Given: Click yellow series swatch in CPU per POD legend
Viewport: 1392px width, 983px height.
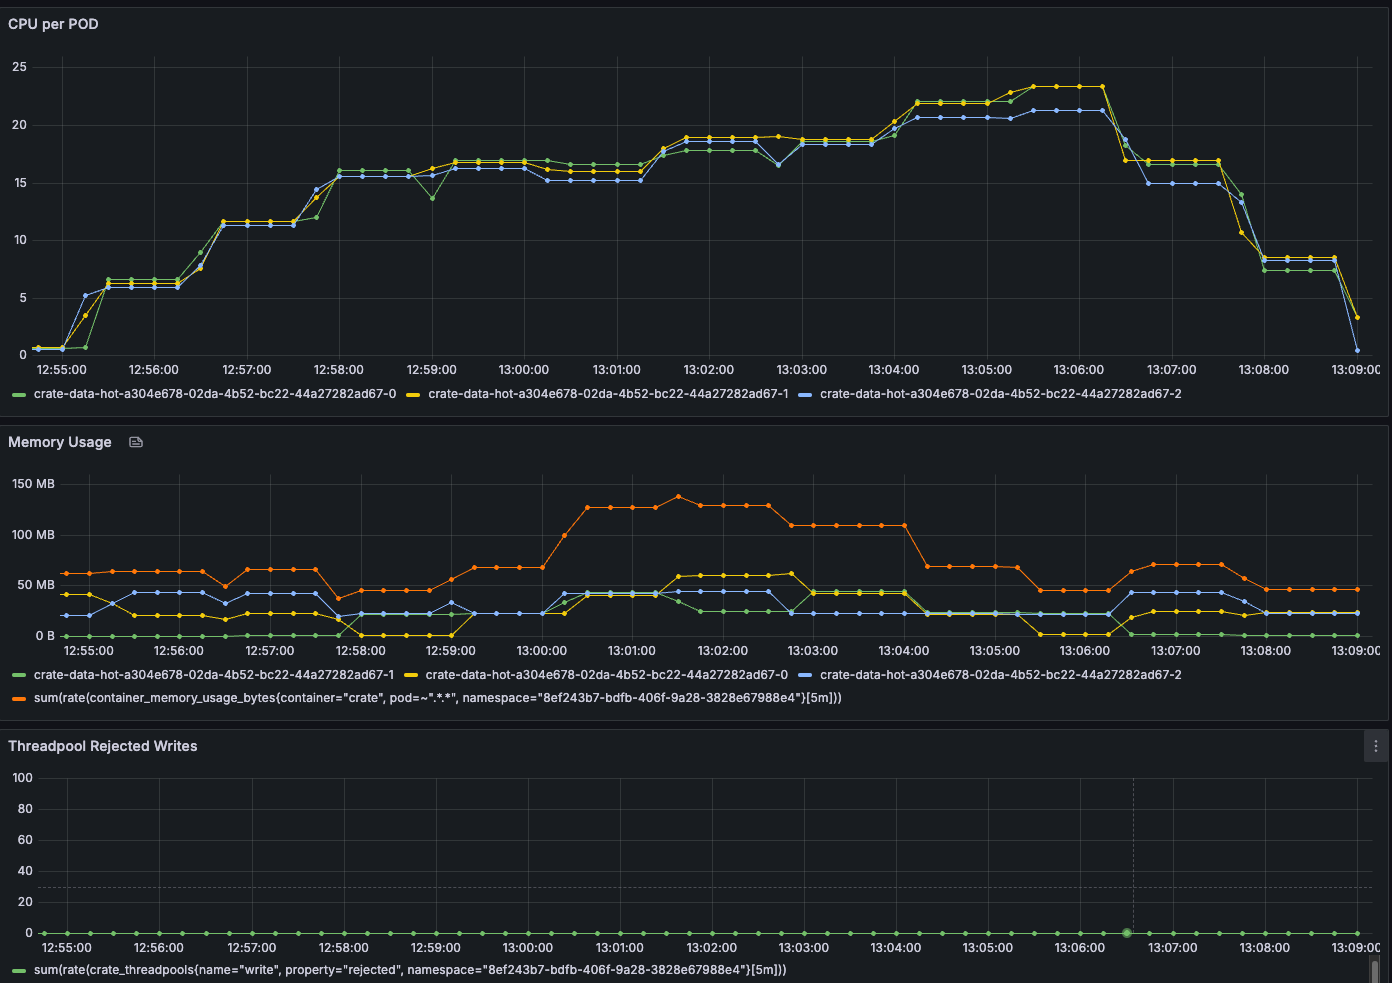Looking at the screenshot, I should click(x=413, y=395).
